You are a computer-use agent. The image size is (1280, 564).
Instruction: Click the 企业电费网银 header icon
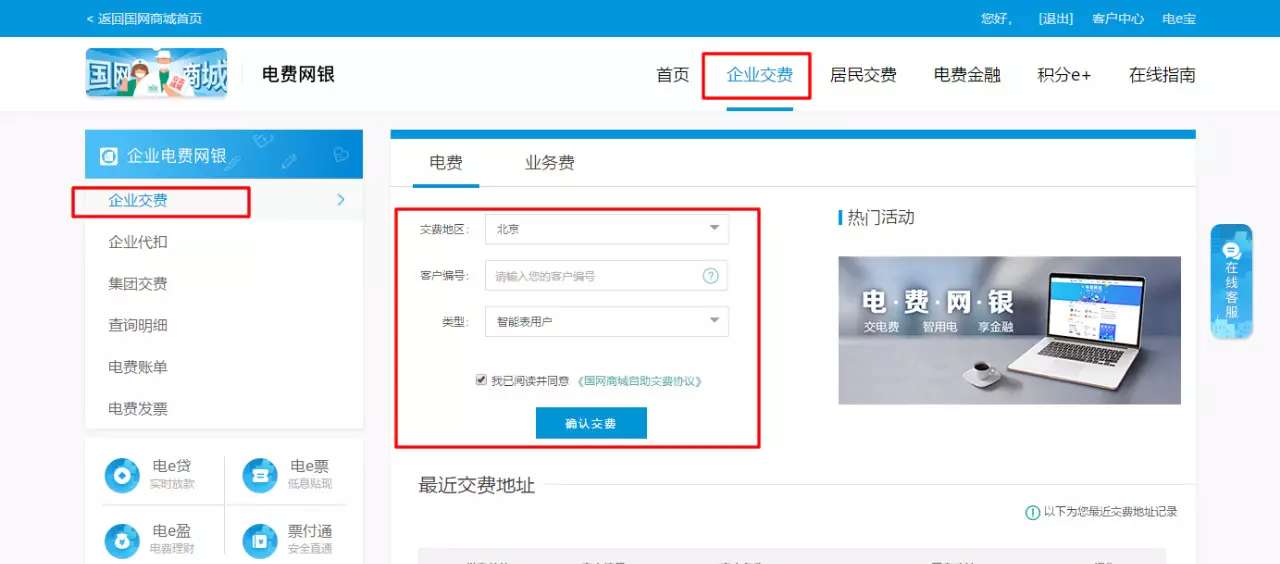109,156
